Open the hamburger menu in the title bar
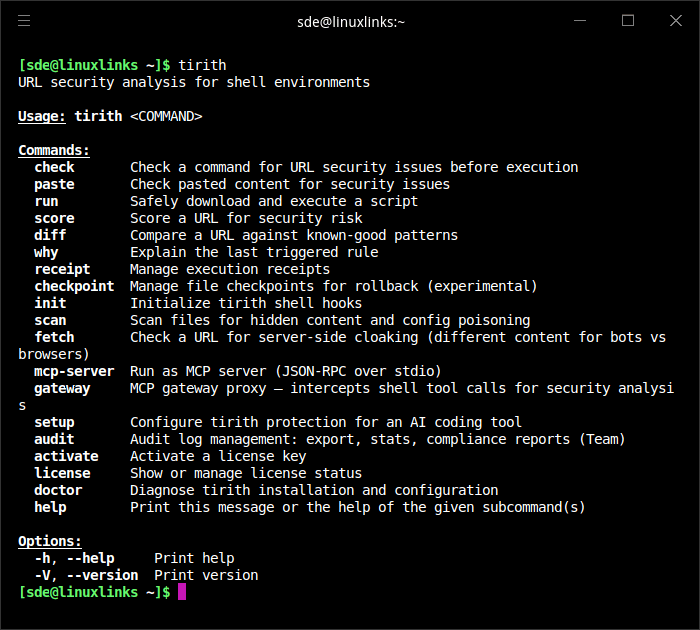The width and height of the screenshot is (700, 630). [24, 21]
